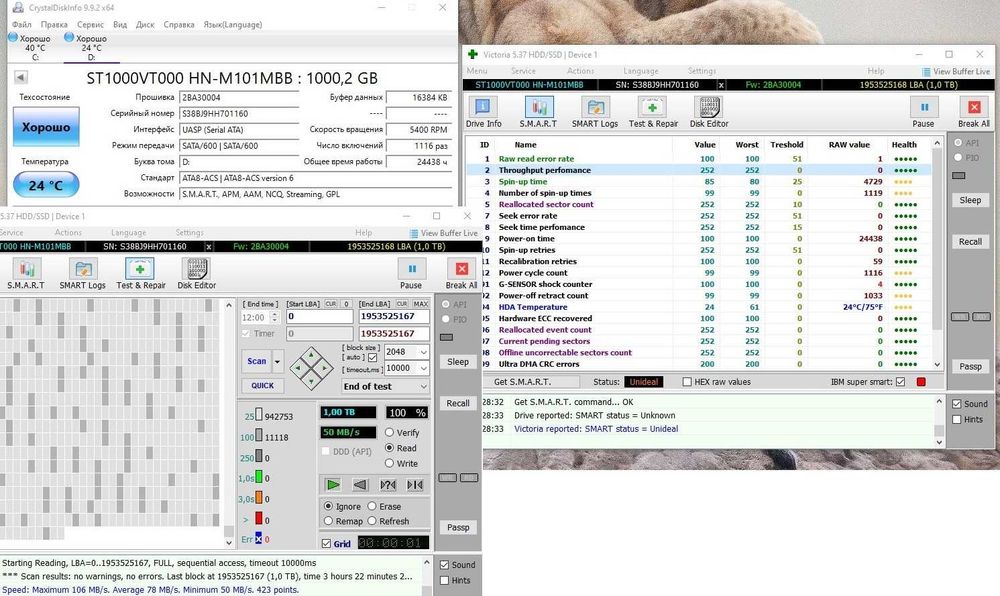Select Write radio button
This screenshot has width=1000, height=596.
click(389, 463)
